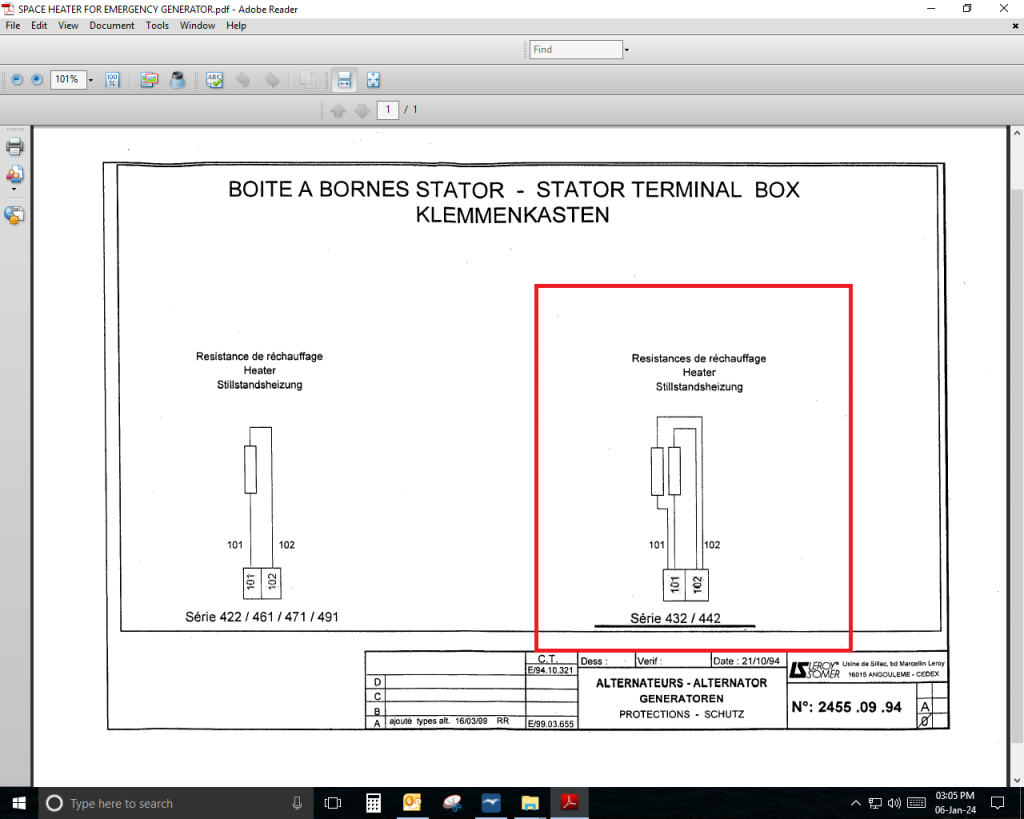Go to previous page arrow

click(338, 110)
